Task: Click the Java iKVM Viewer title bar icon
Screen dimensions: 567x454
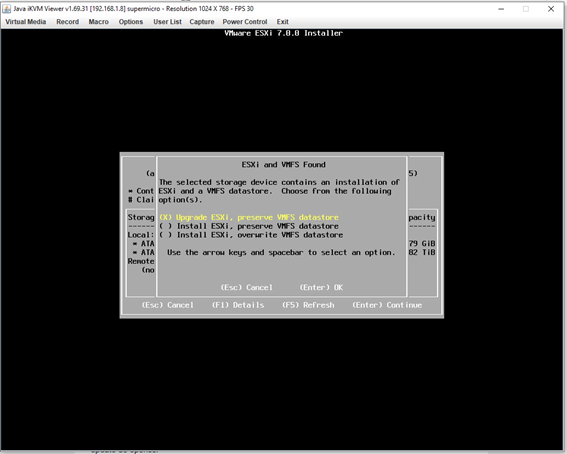Action: [7, 9]
